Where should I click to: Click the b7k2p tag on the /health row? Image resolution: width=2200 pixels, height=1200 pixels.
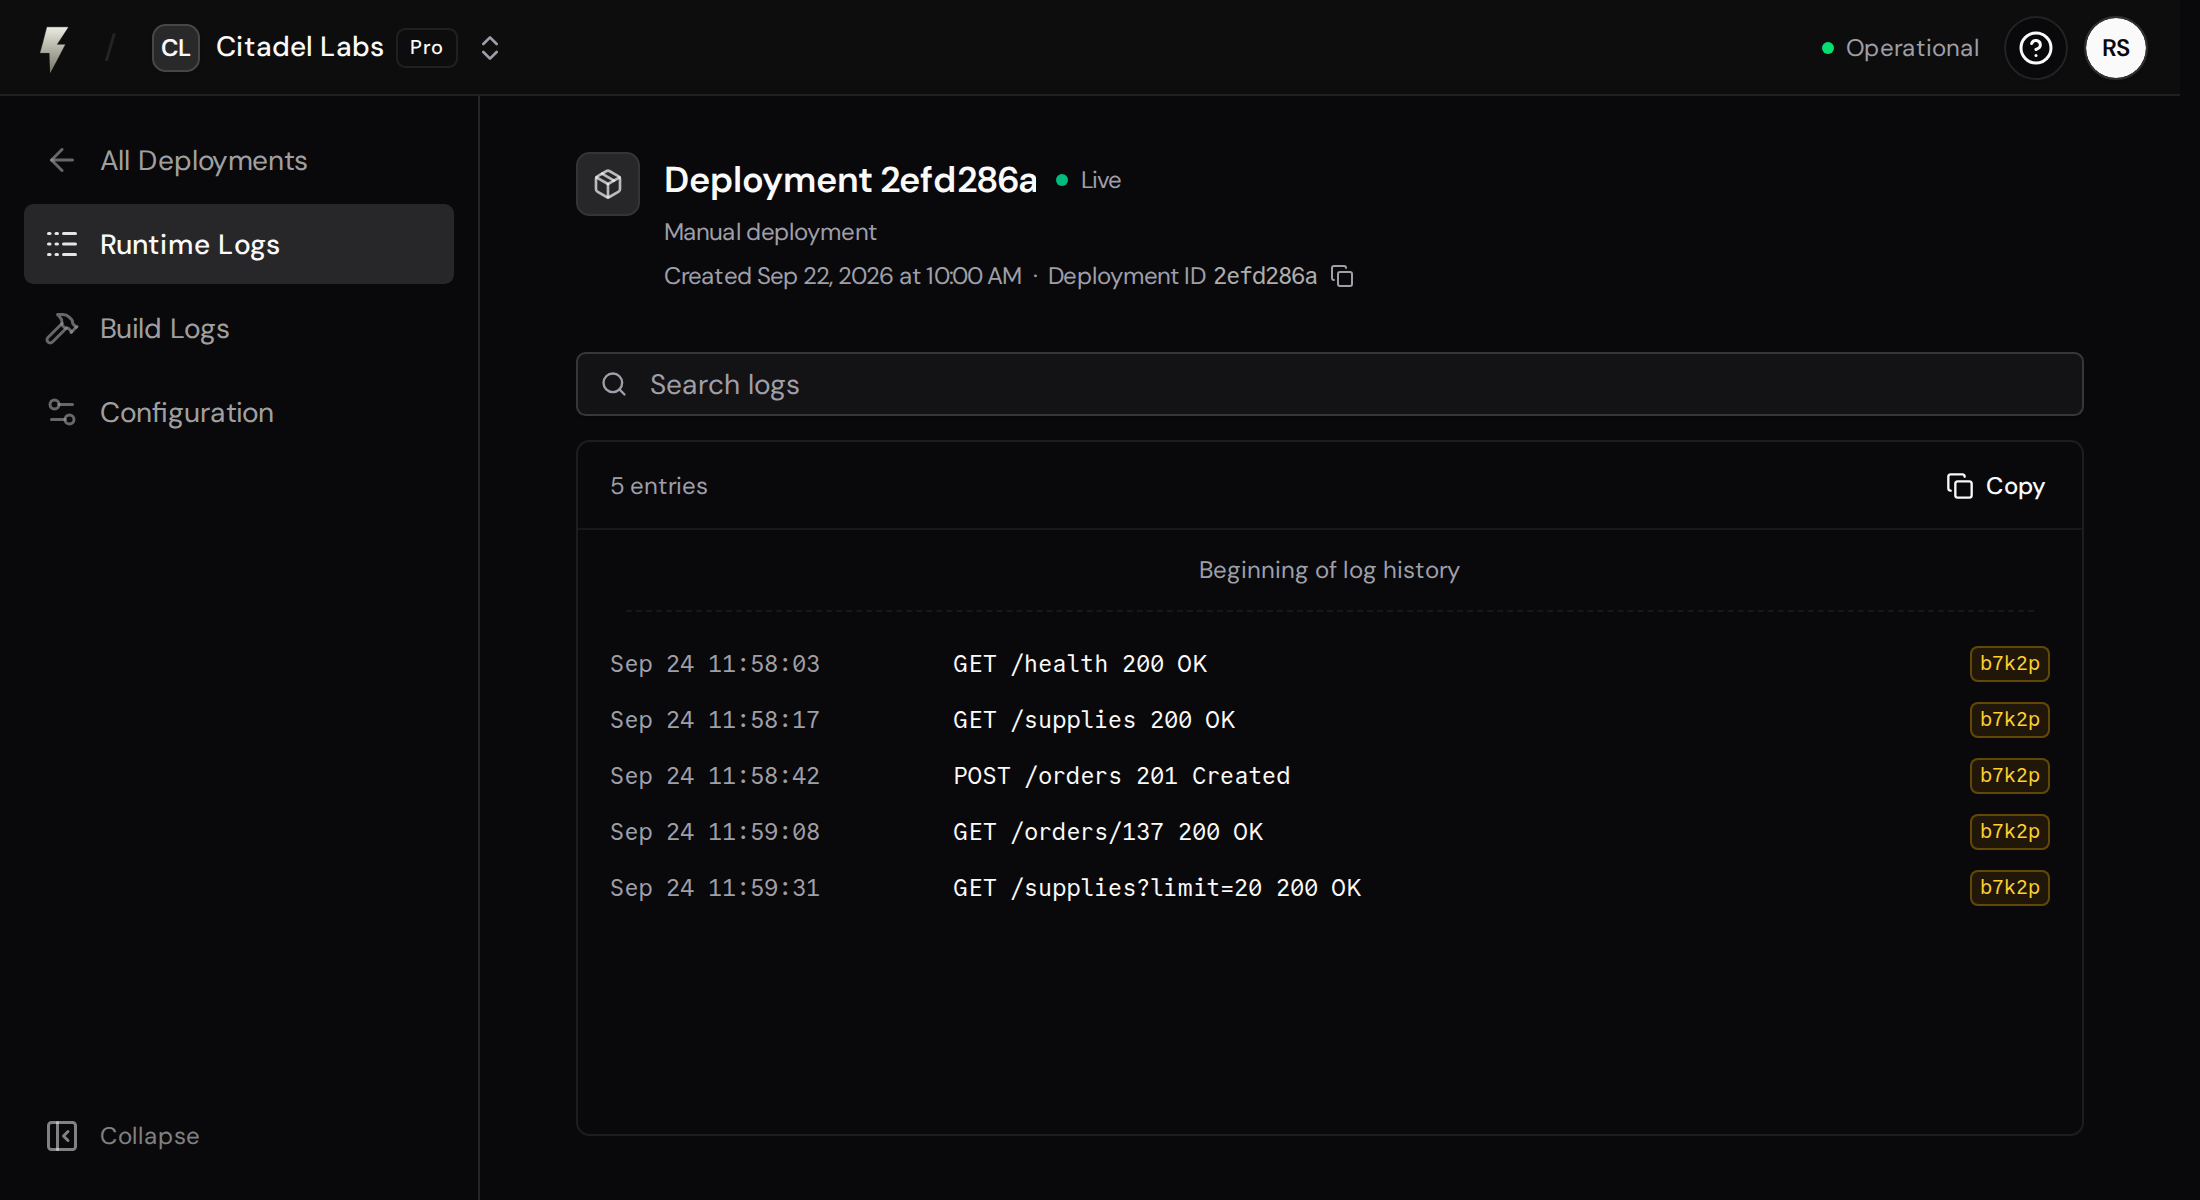(x=2010, y=664)
